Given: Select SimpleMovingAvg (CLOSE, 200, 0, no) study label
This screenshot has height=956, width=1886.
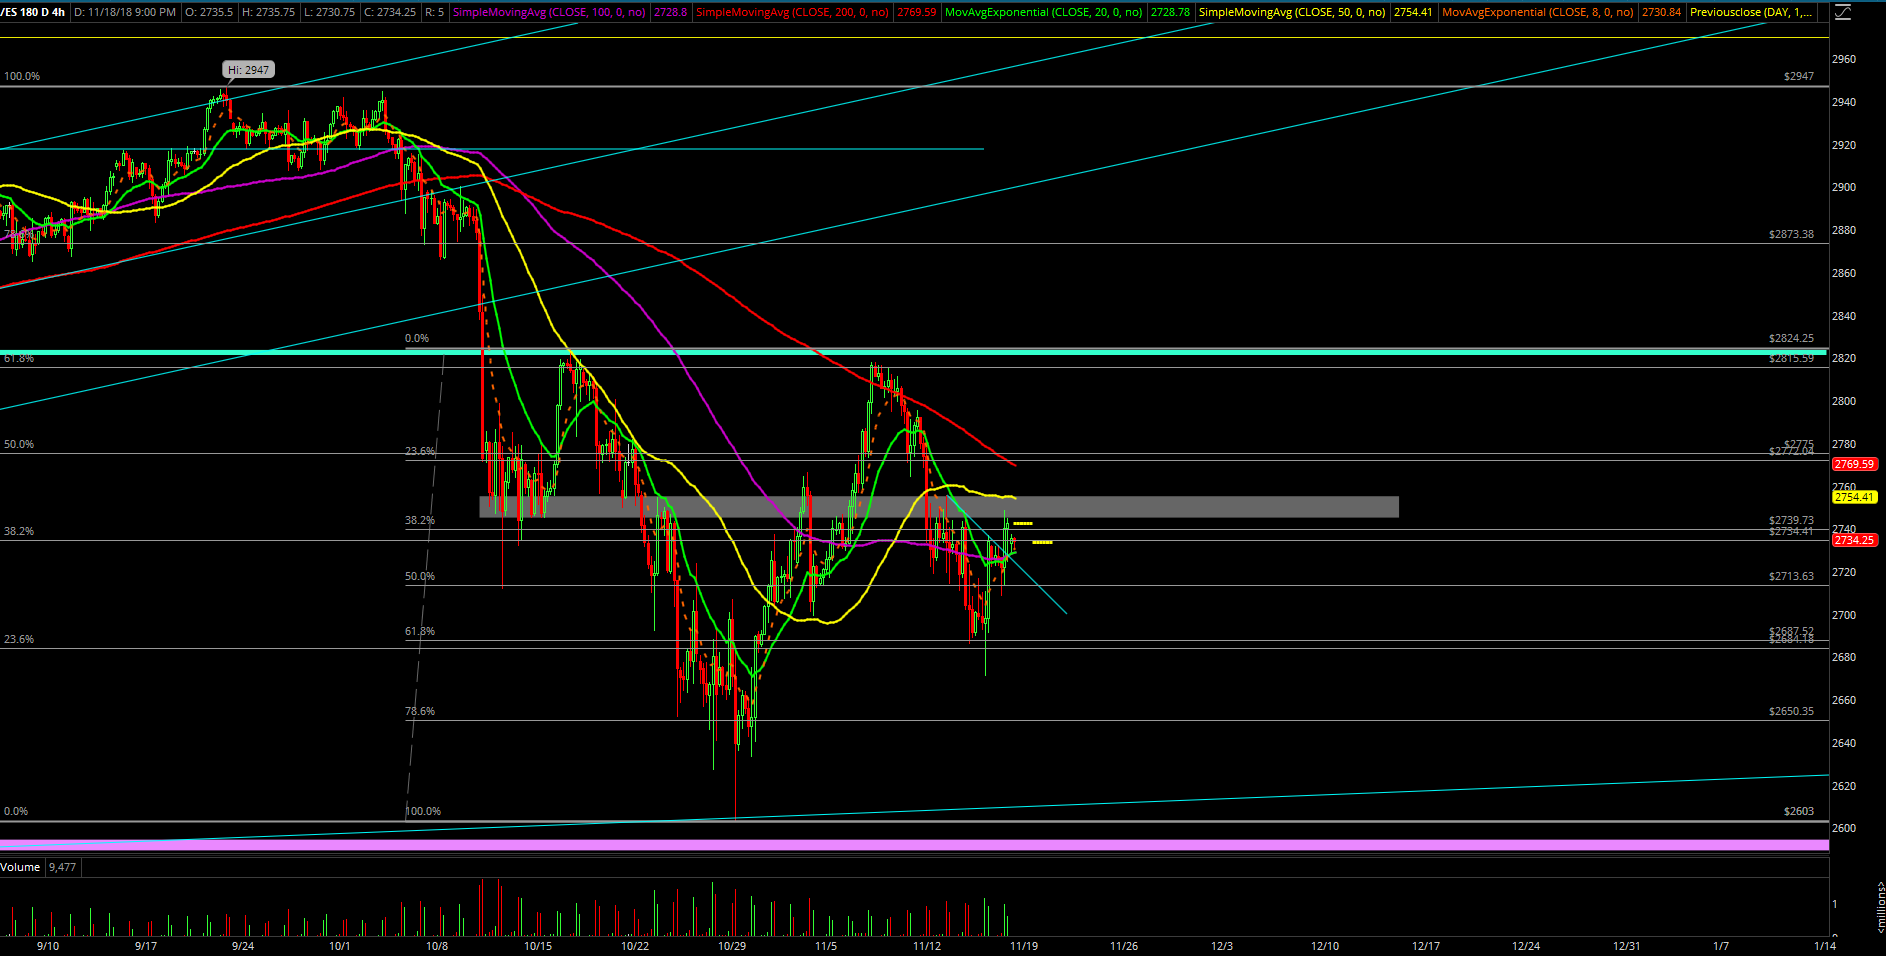Looking at the screenshot, I should tap(792, 12).
